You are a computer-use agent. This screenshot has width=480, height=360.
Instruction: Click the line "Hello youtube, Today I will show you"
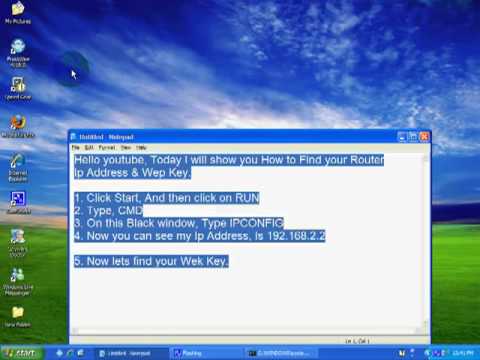[229, 160]
